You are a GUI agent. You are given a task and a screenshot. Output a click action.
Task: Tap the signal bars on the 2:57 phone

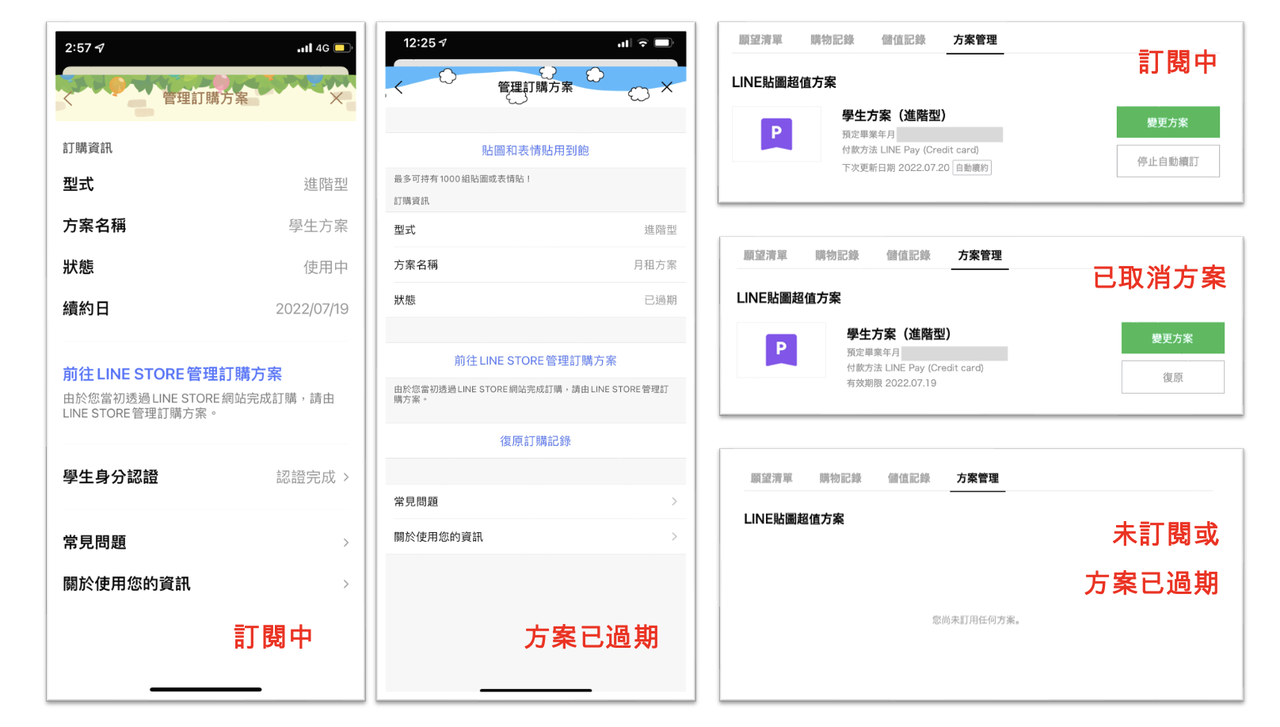point(304,48)
